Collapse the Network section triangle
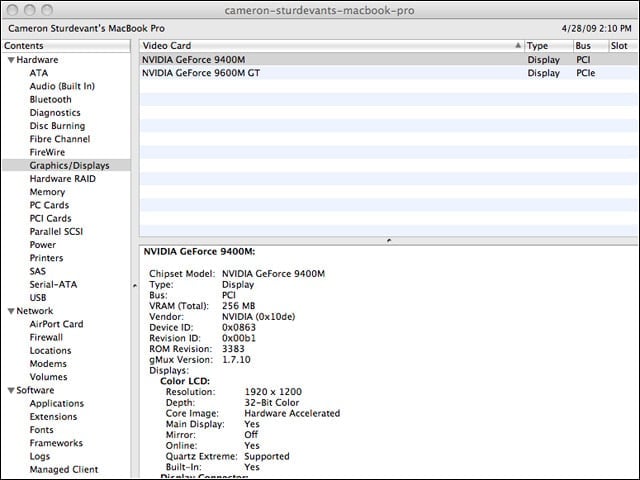The image size is (640, 480). coord(11,311)
